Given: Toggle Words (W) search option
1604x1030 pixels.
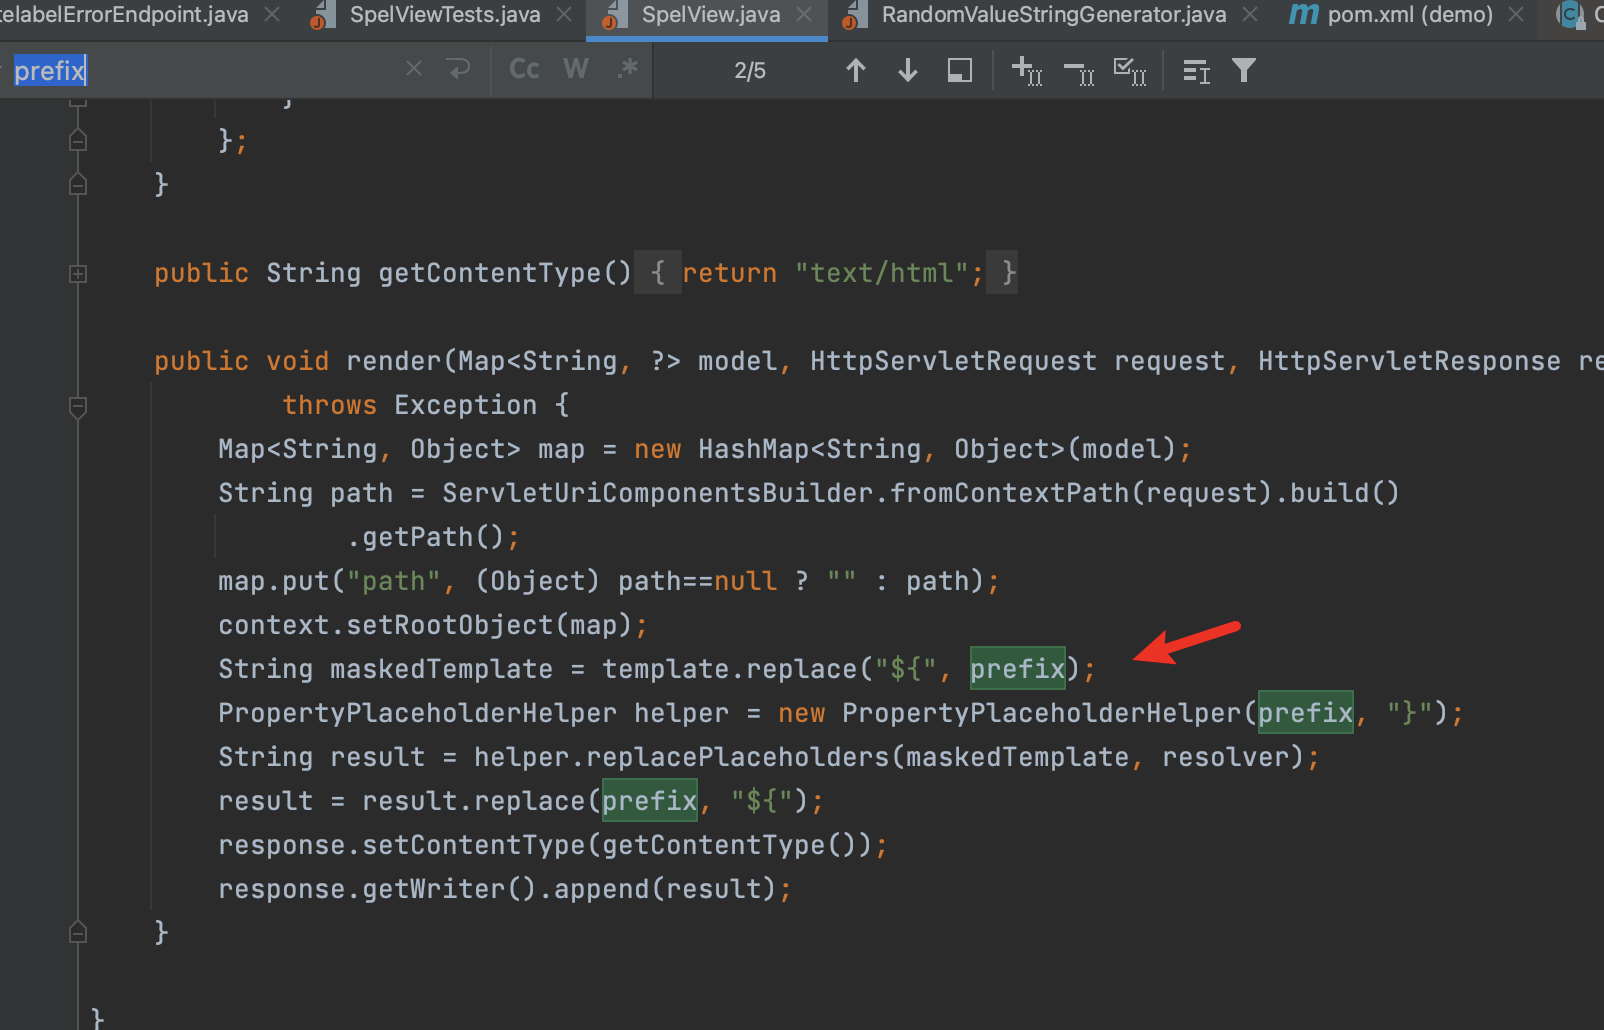Looking at the screenshot, I should point(576,69).
